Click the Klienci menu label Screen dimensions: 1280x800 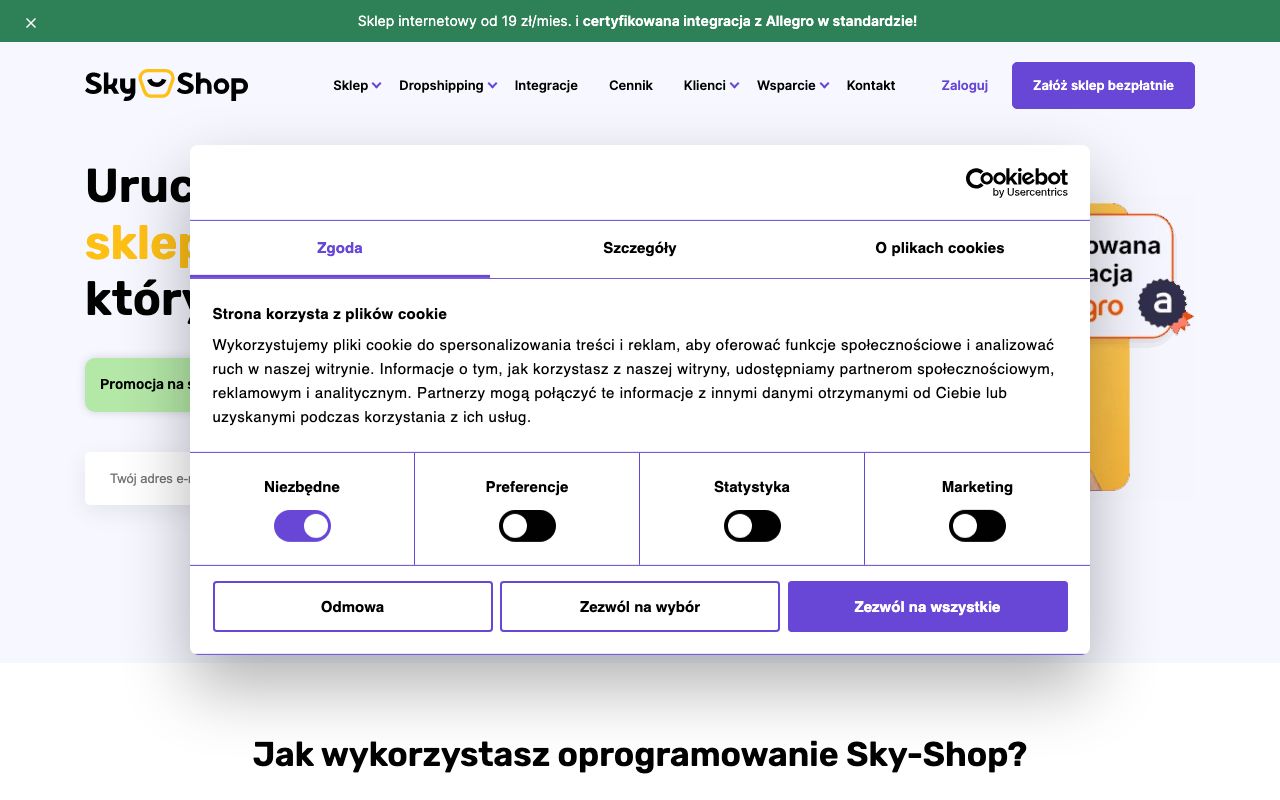coord(705,85)
